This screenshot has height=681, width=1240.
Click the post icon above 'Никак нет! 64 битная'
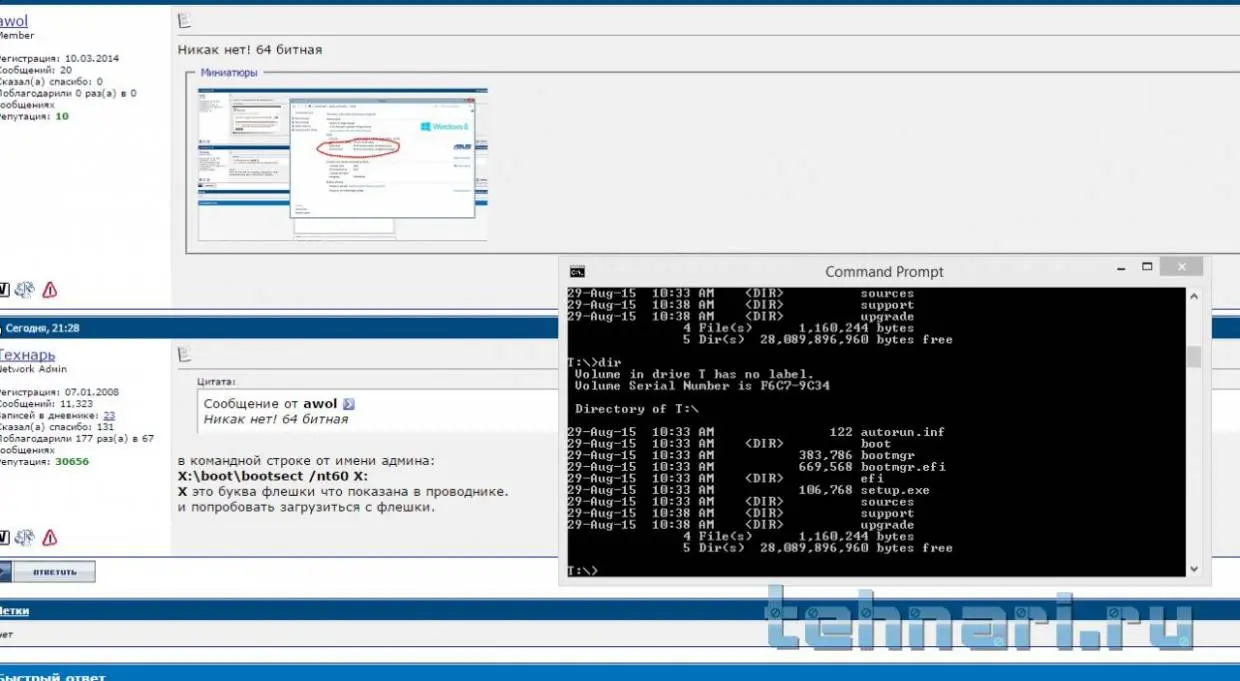coord(183,20)
